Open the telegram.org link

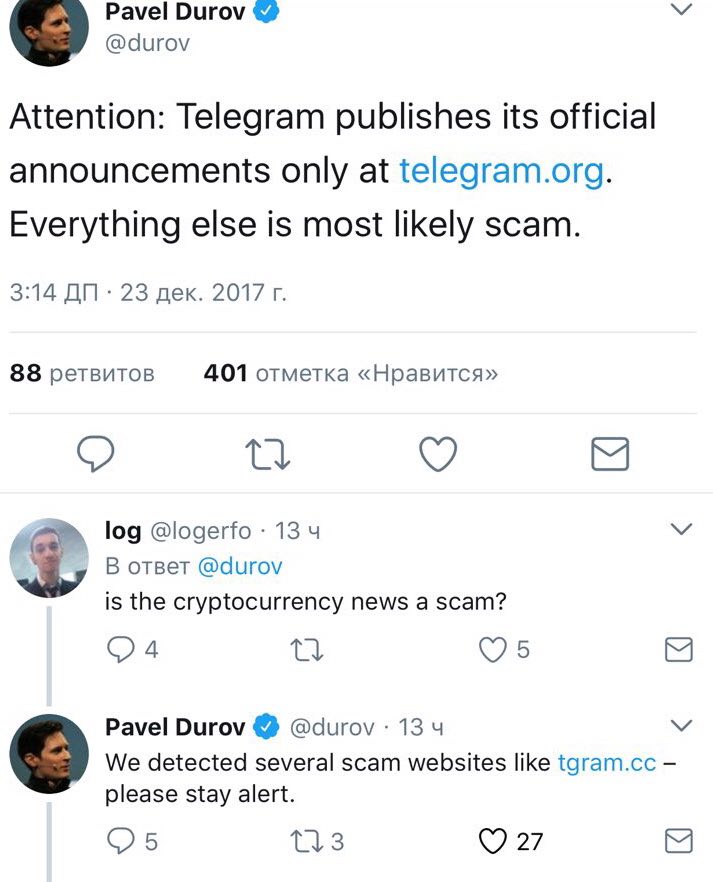502,171
